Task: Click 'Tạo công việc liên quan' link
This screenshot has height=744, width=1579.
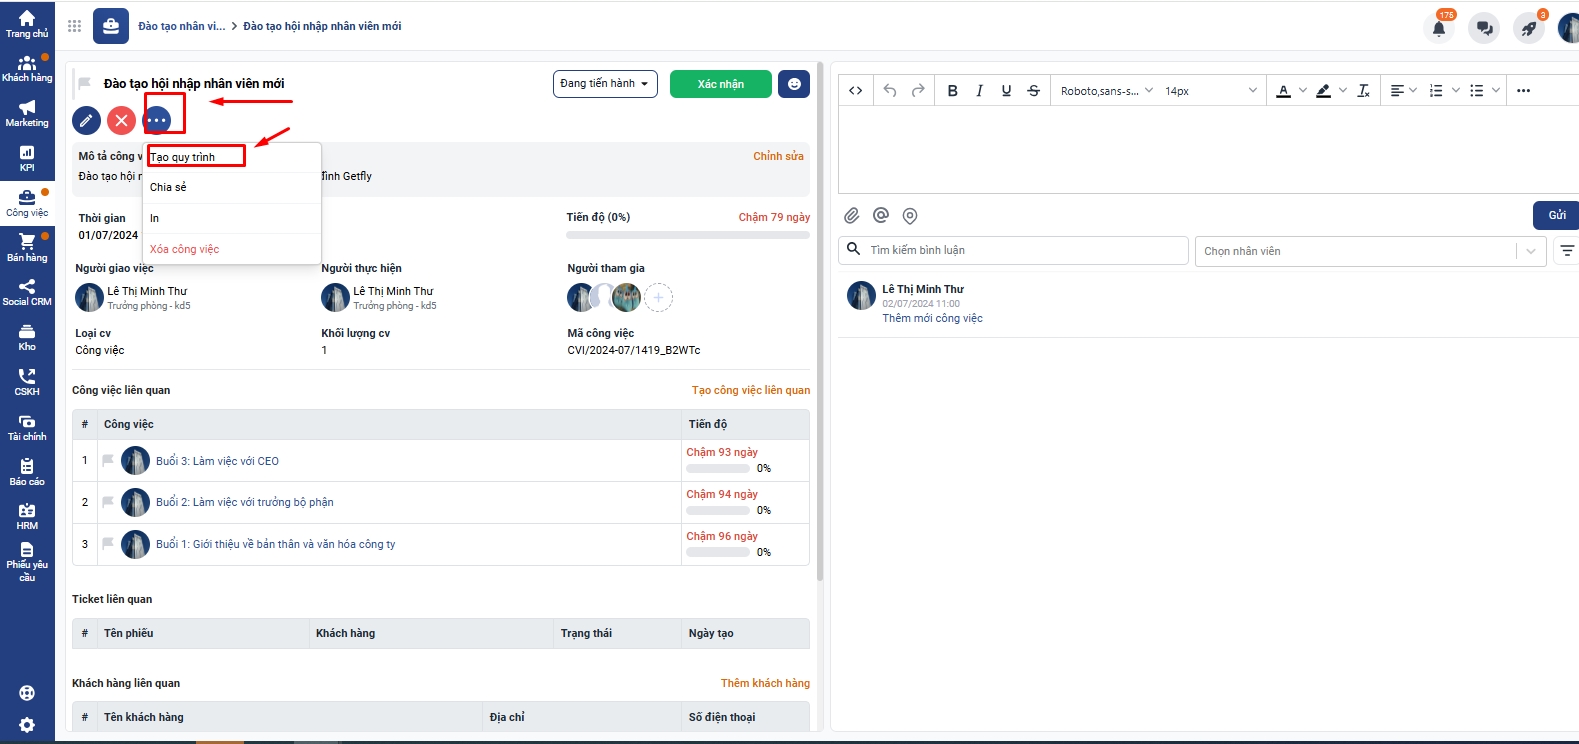Action: 750,390
